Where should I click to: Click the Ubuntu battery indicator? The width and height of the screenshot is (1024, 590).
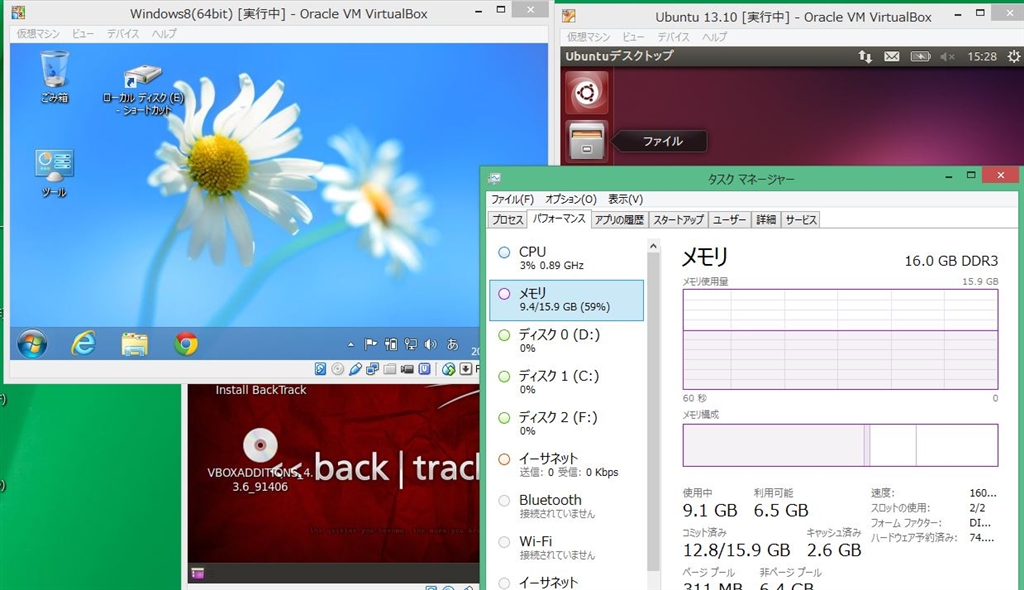[920, 57]
